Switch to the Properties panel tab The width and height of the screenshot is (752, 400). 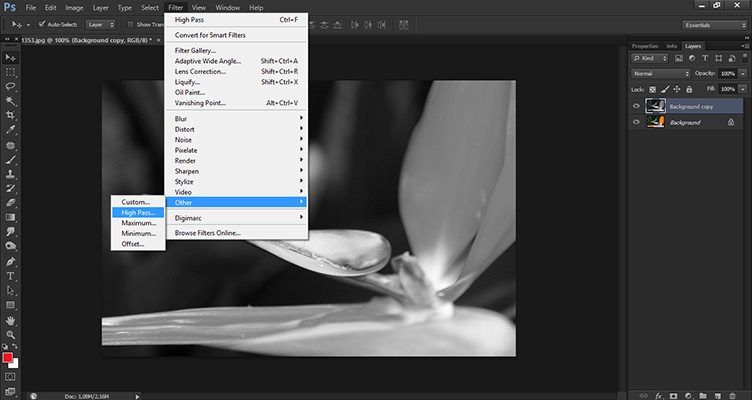point(645,45)
